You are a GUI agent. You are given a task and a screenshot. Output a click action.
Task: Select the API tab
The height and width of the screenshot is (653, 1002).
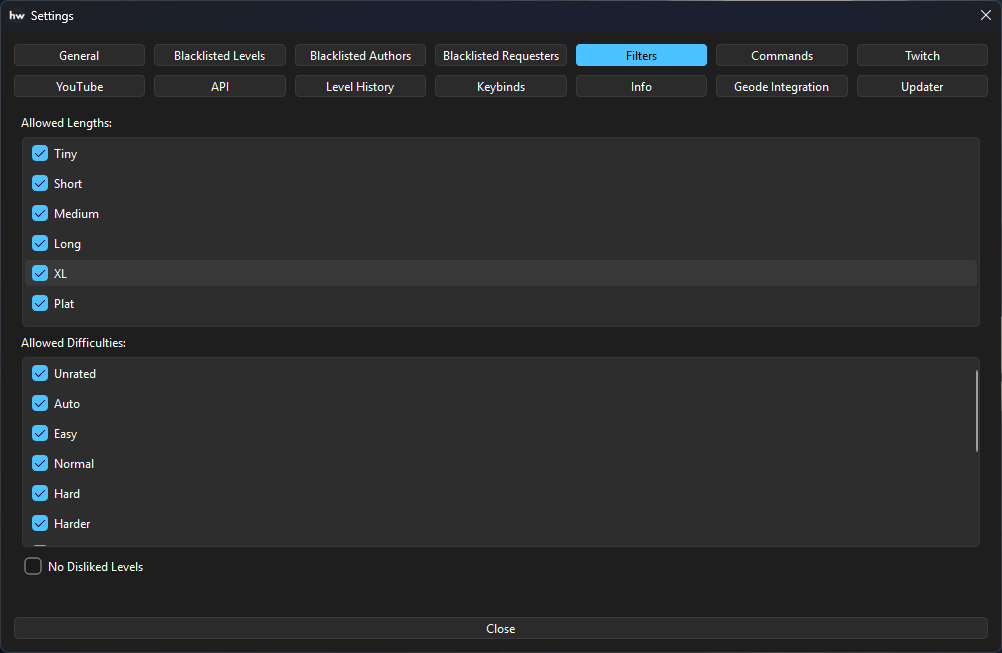tap(220, 86)
